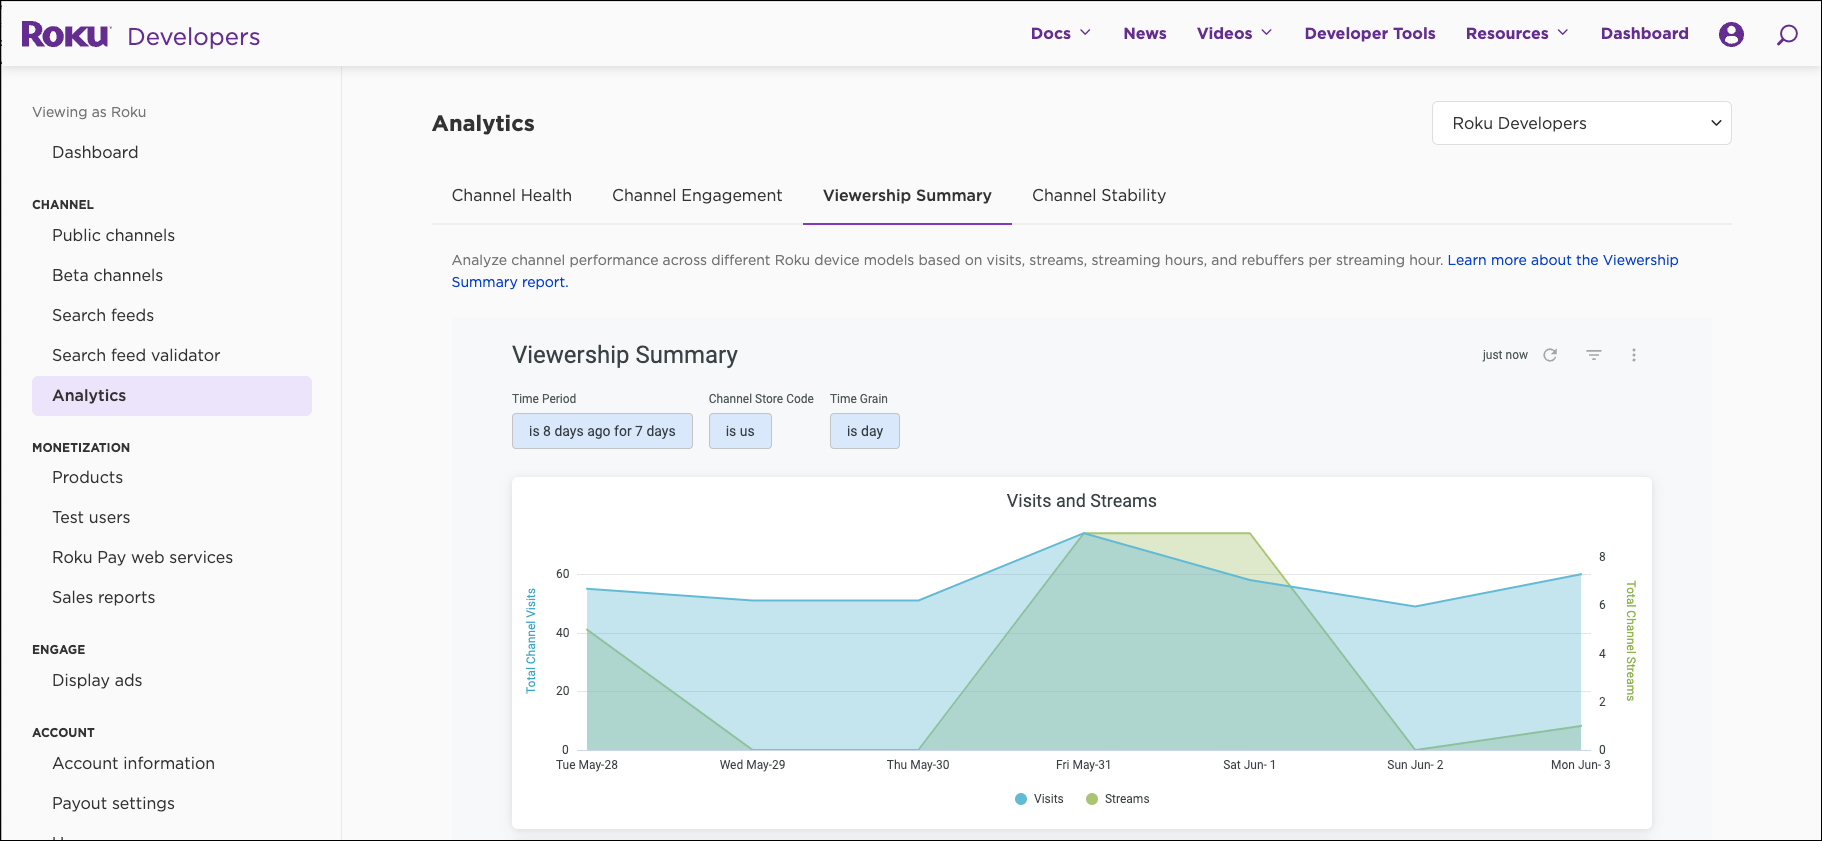Screen dimensions: 1822x841
Task: Expand the Resources dropdown menu
Action: click(x=1516, y=33)
